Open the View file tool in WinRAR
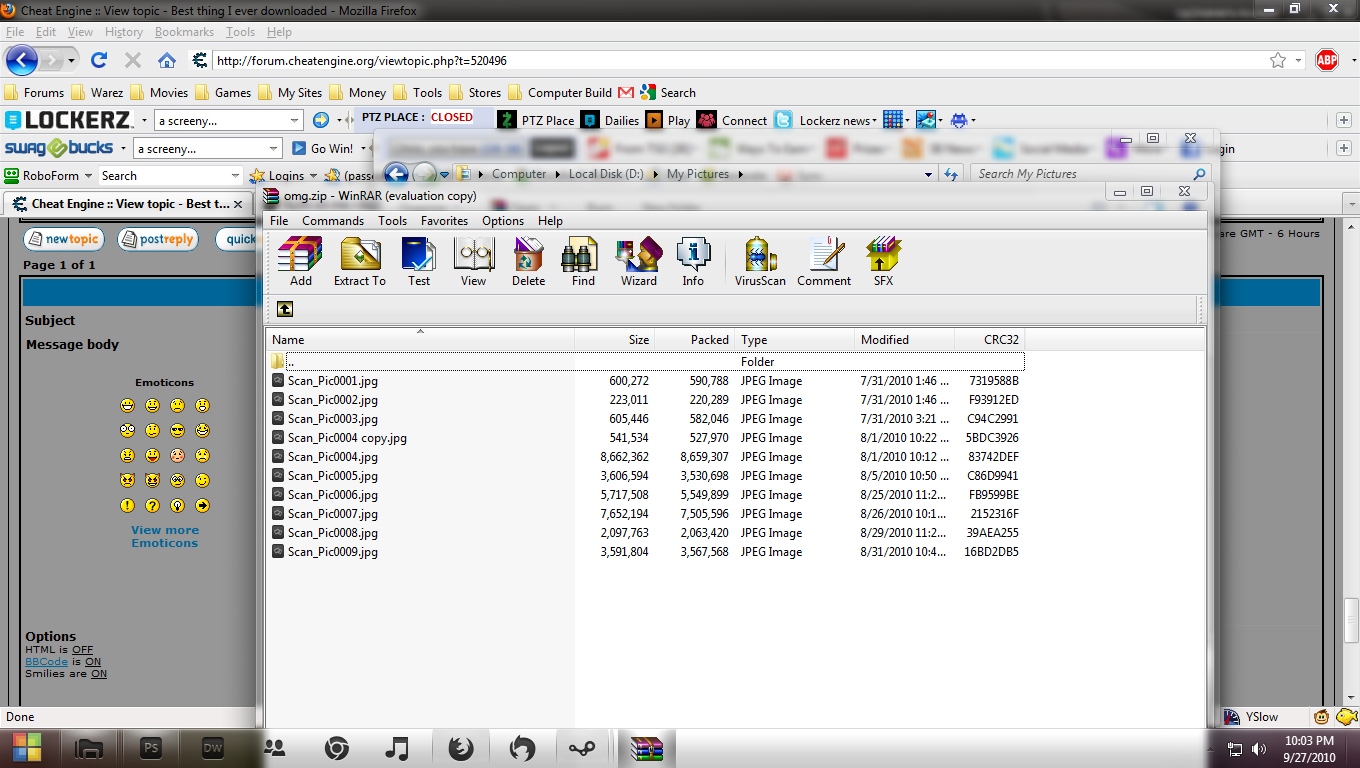Image resolution: width=1360 pixels, height=768 pixels. pos(474,262)
